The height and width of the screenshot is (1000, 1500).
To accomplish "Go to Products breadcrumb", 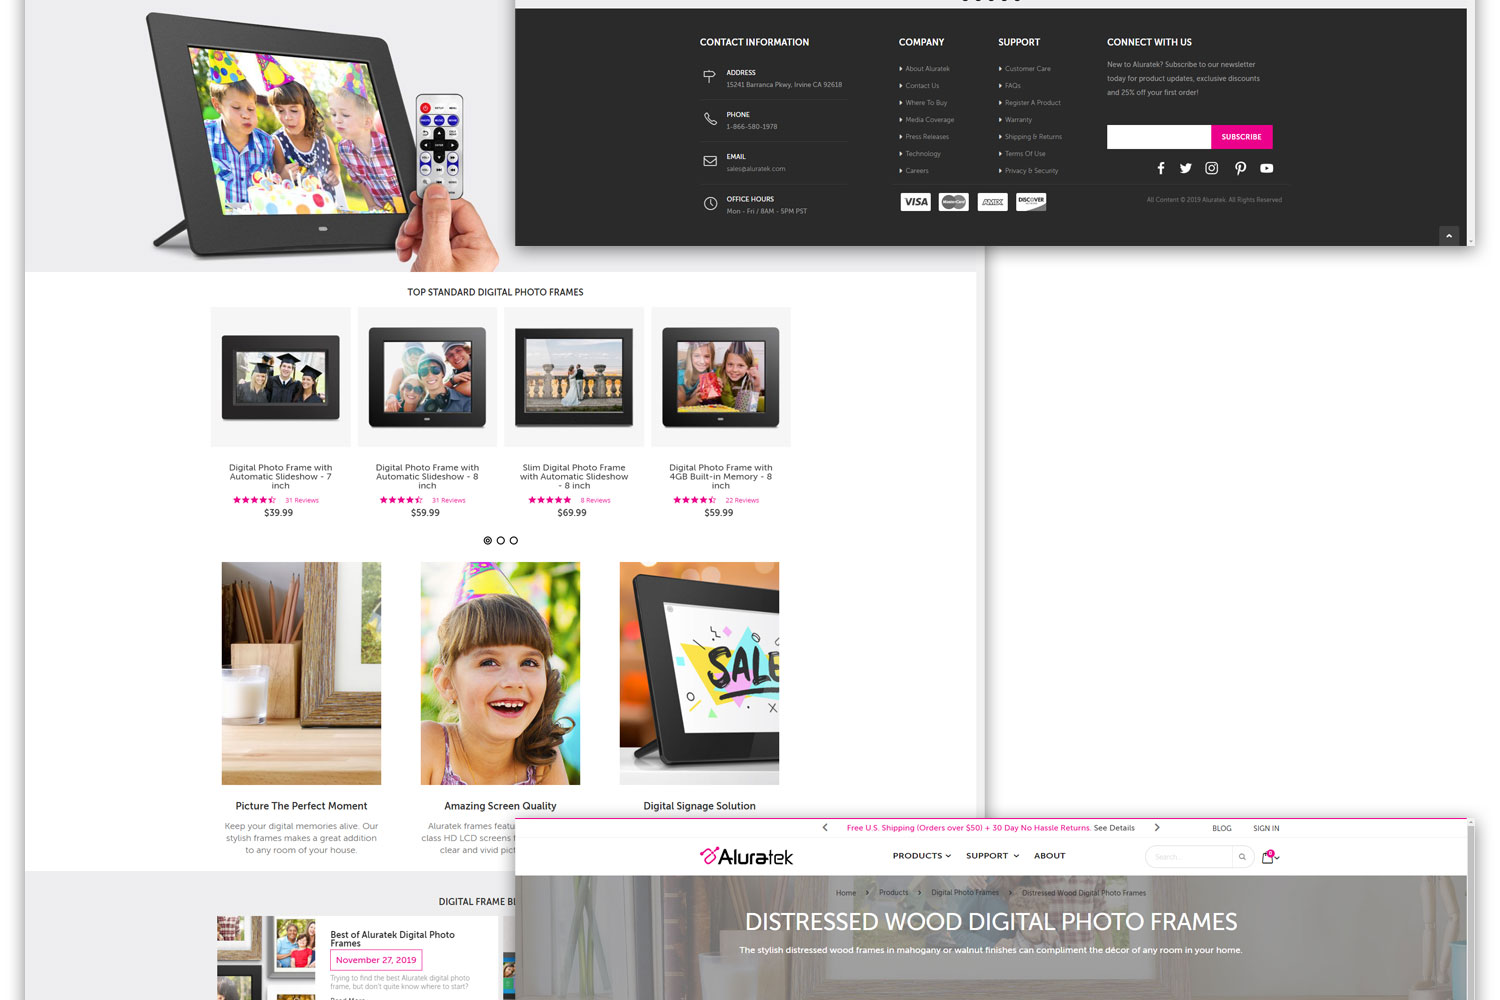I will pos(894,893).
